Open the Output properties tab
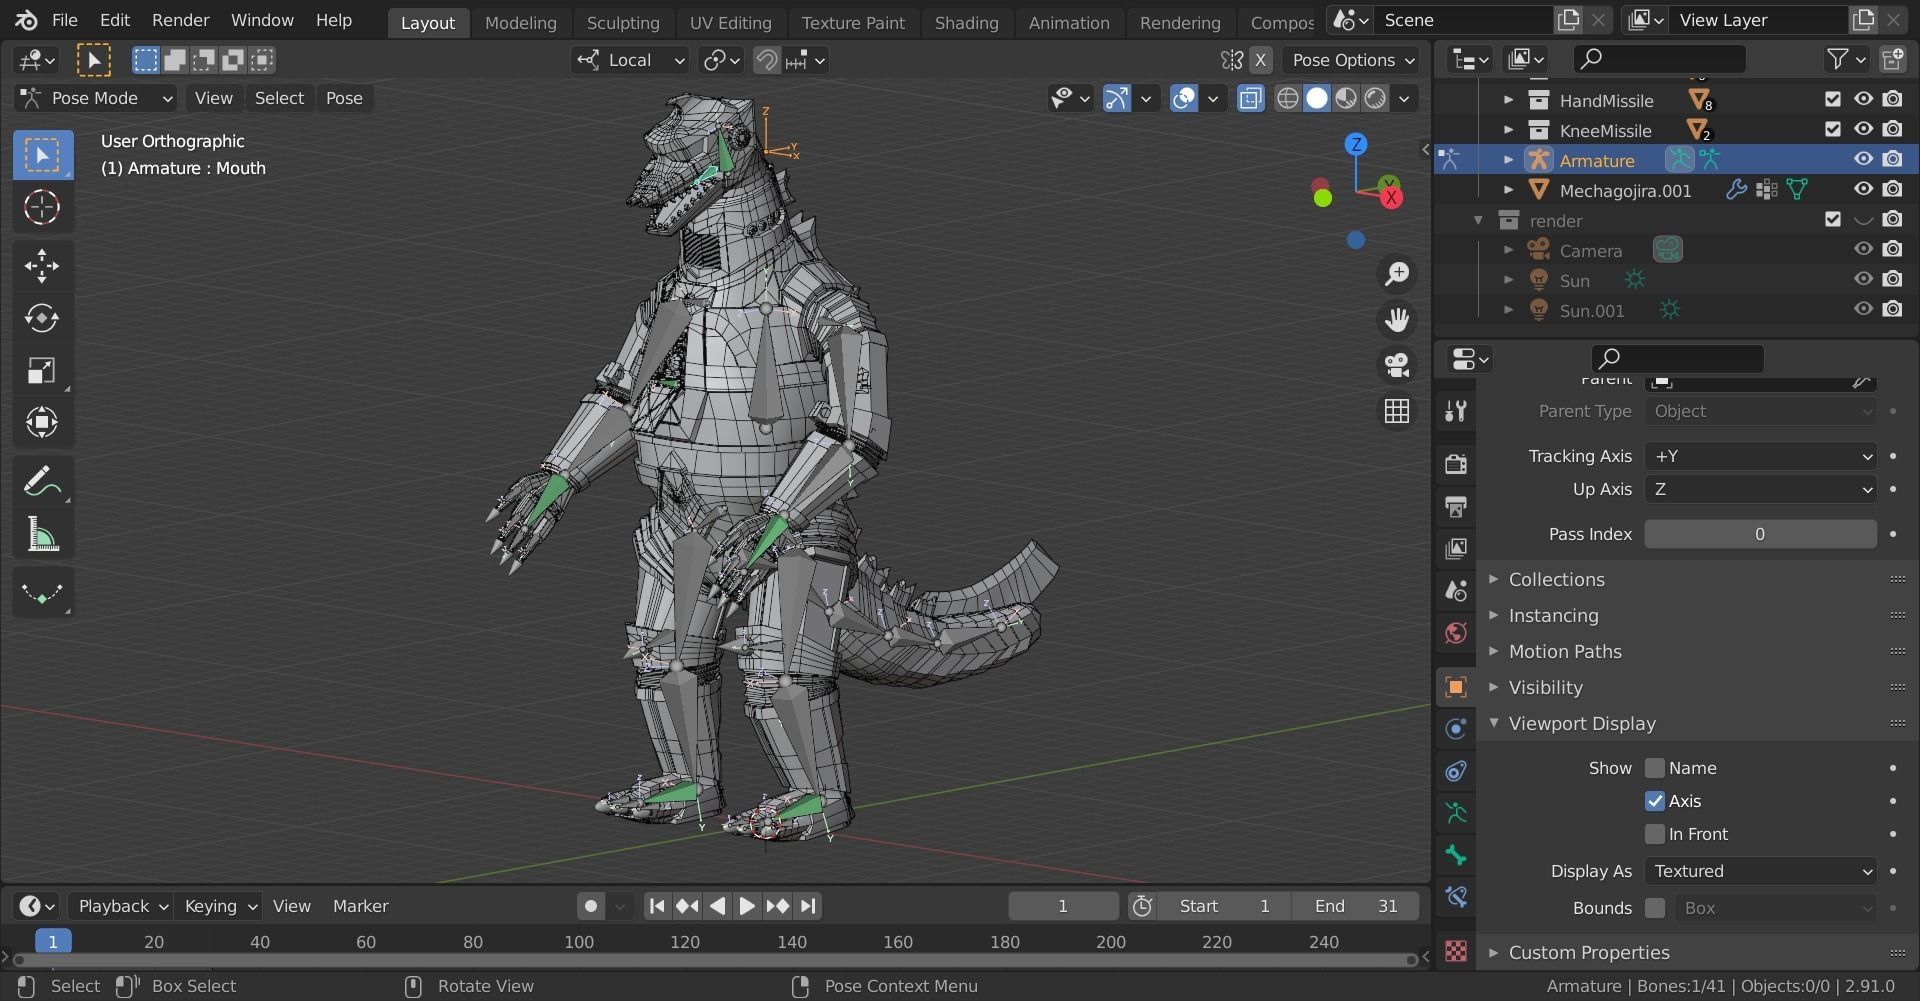The height and width of the screenshot is (1001, 1920). pos(1456,506)
